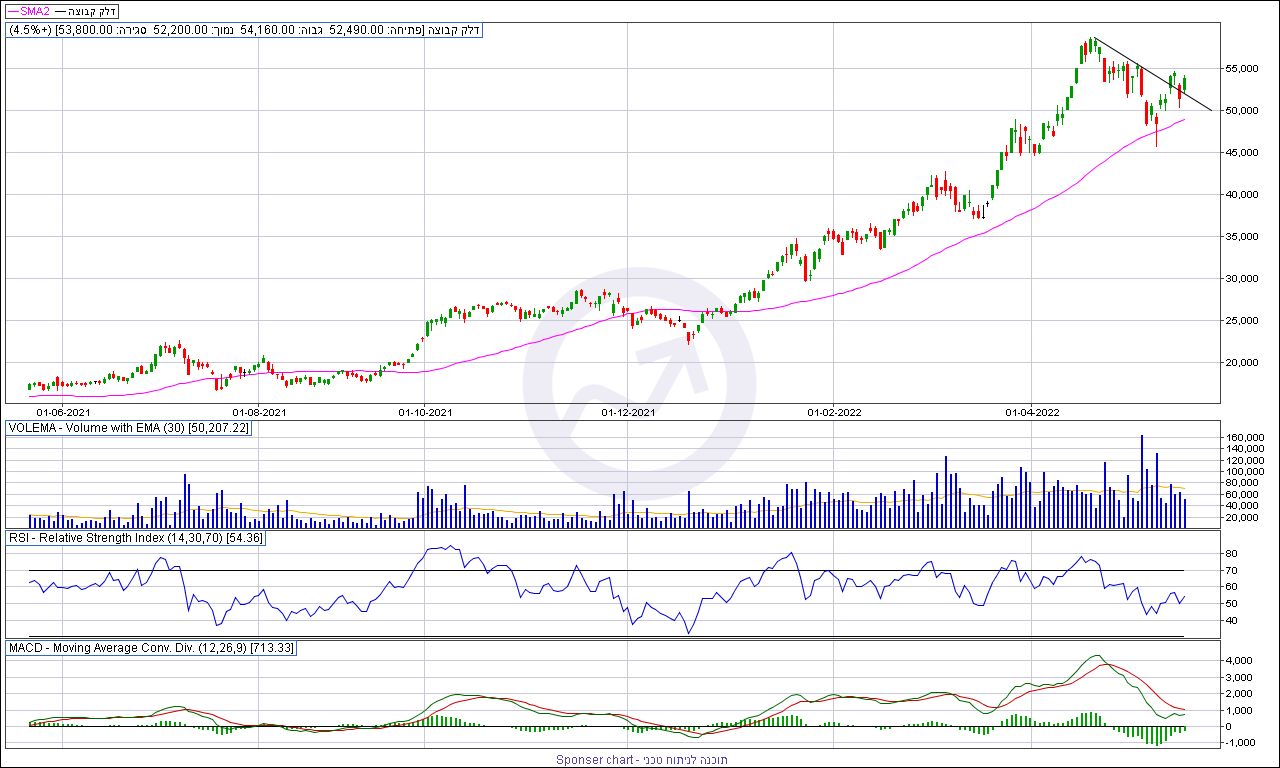This screenshot has height=768, width=1280.
Task: Click the 4,000 MACD axis label
Action: (1240, 660)
